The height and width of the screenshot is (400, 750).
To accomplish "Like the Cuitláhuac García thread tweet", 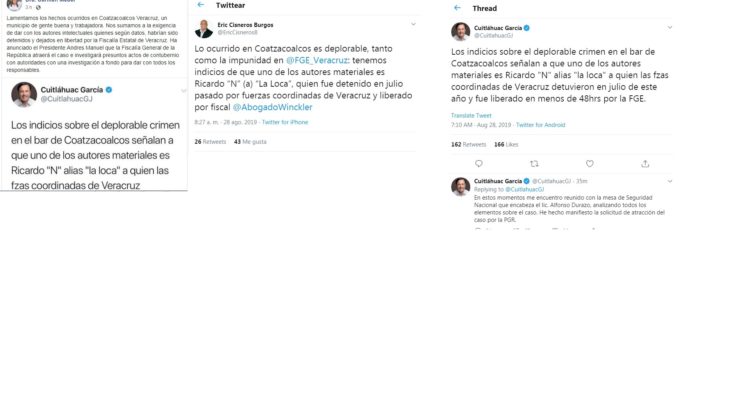I will coord(590,164).
